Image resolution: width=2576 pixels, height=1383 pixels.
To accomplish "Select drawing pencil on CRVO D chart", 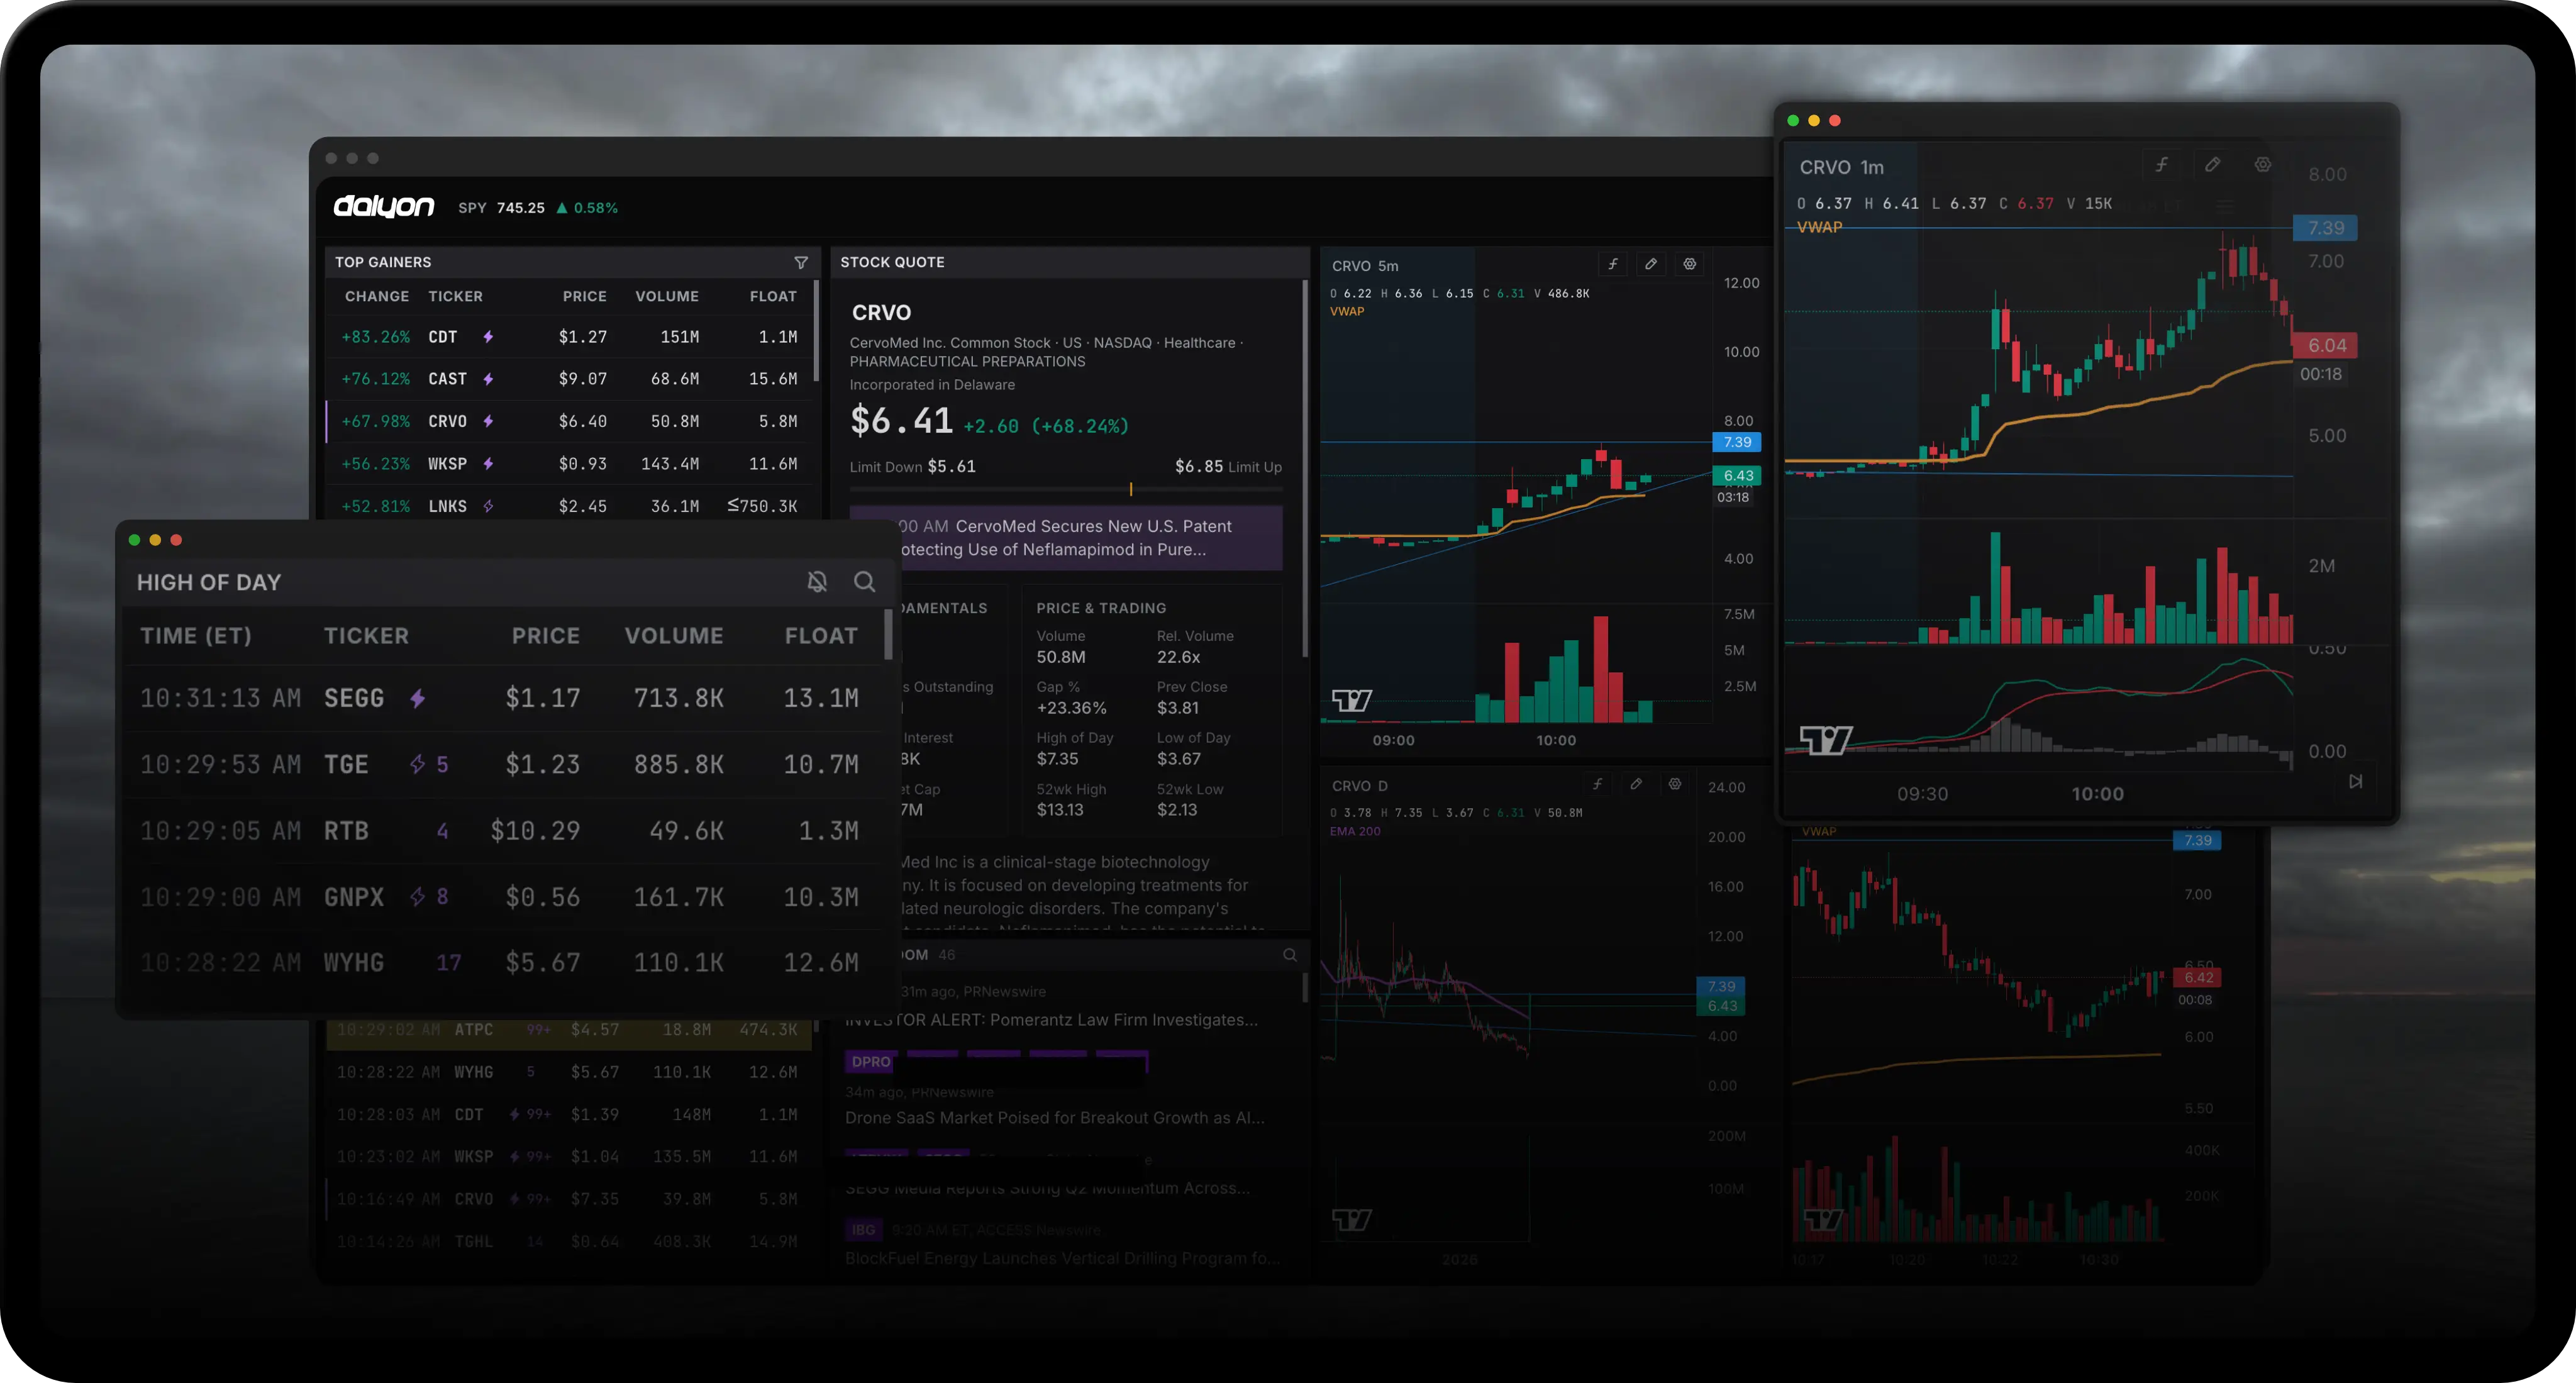I will coord(1636,784).
